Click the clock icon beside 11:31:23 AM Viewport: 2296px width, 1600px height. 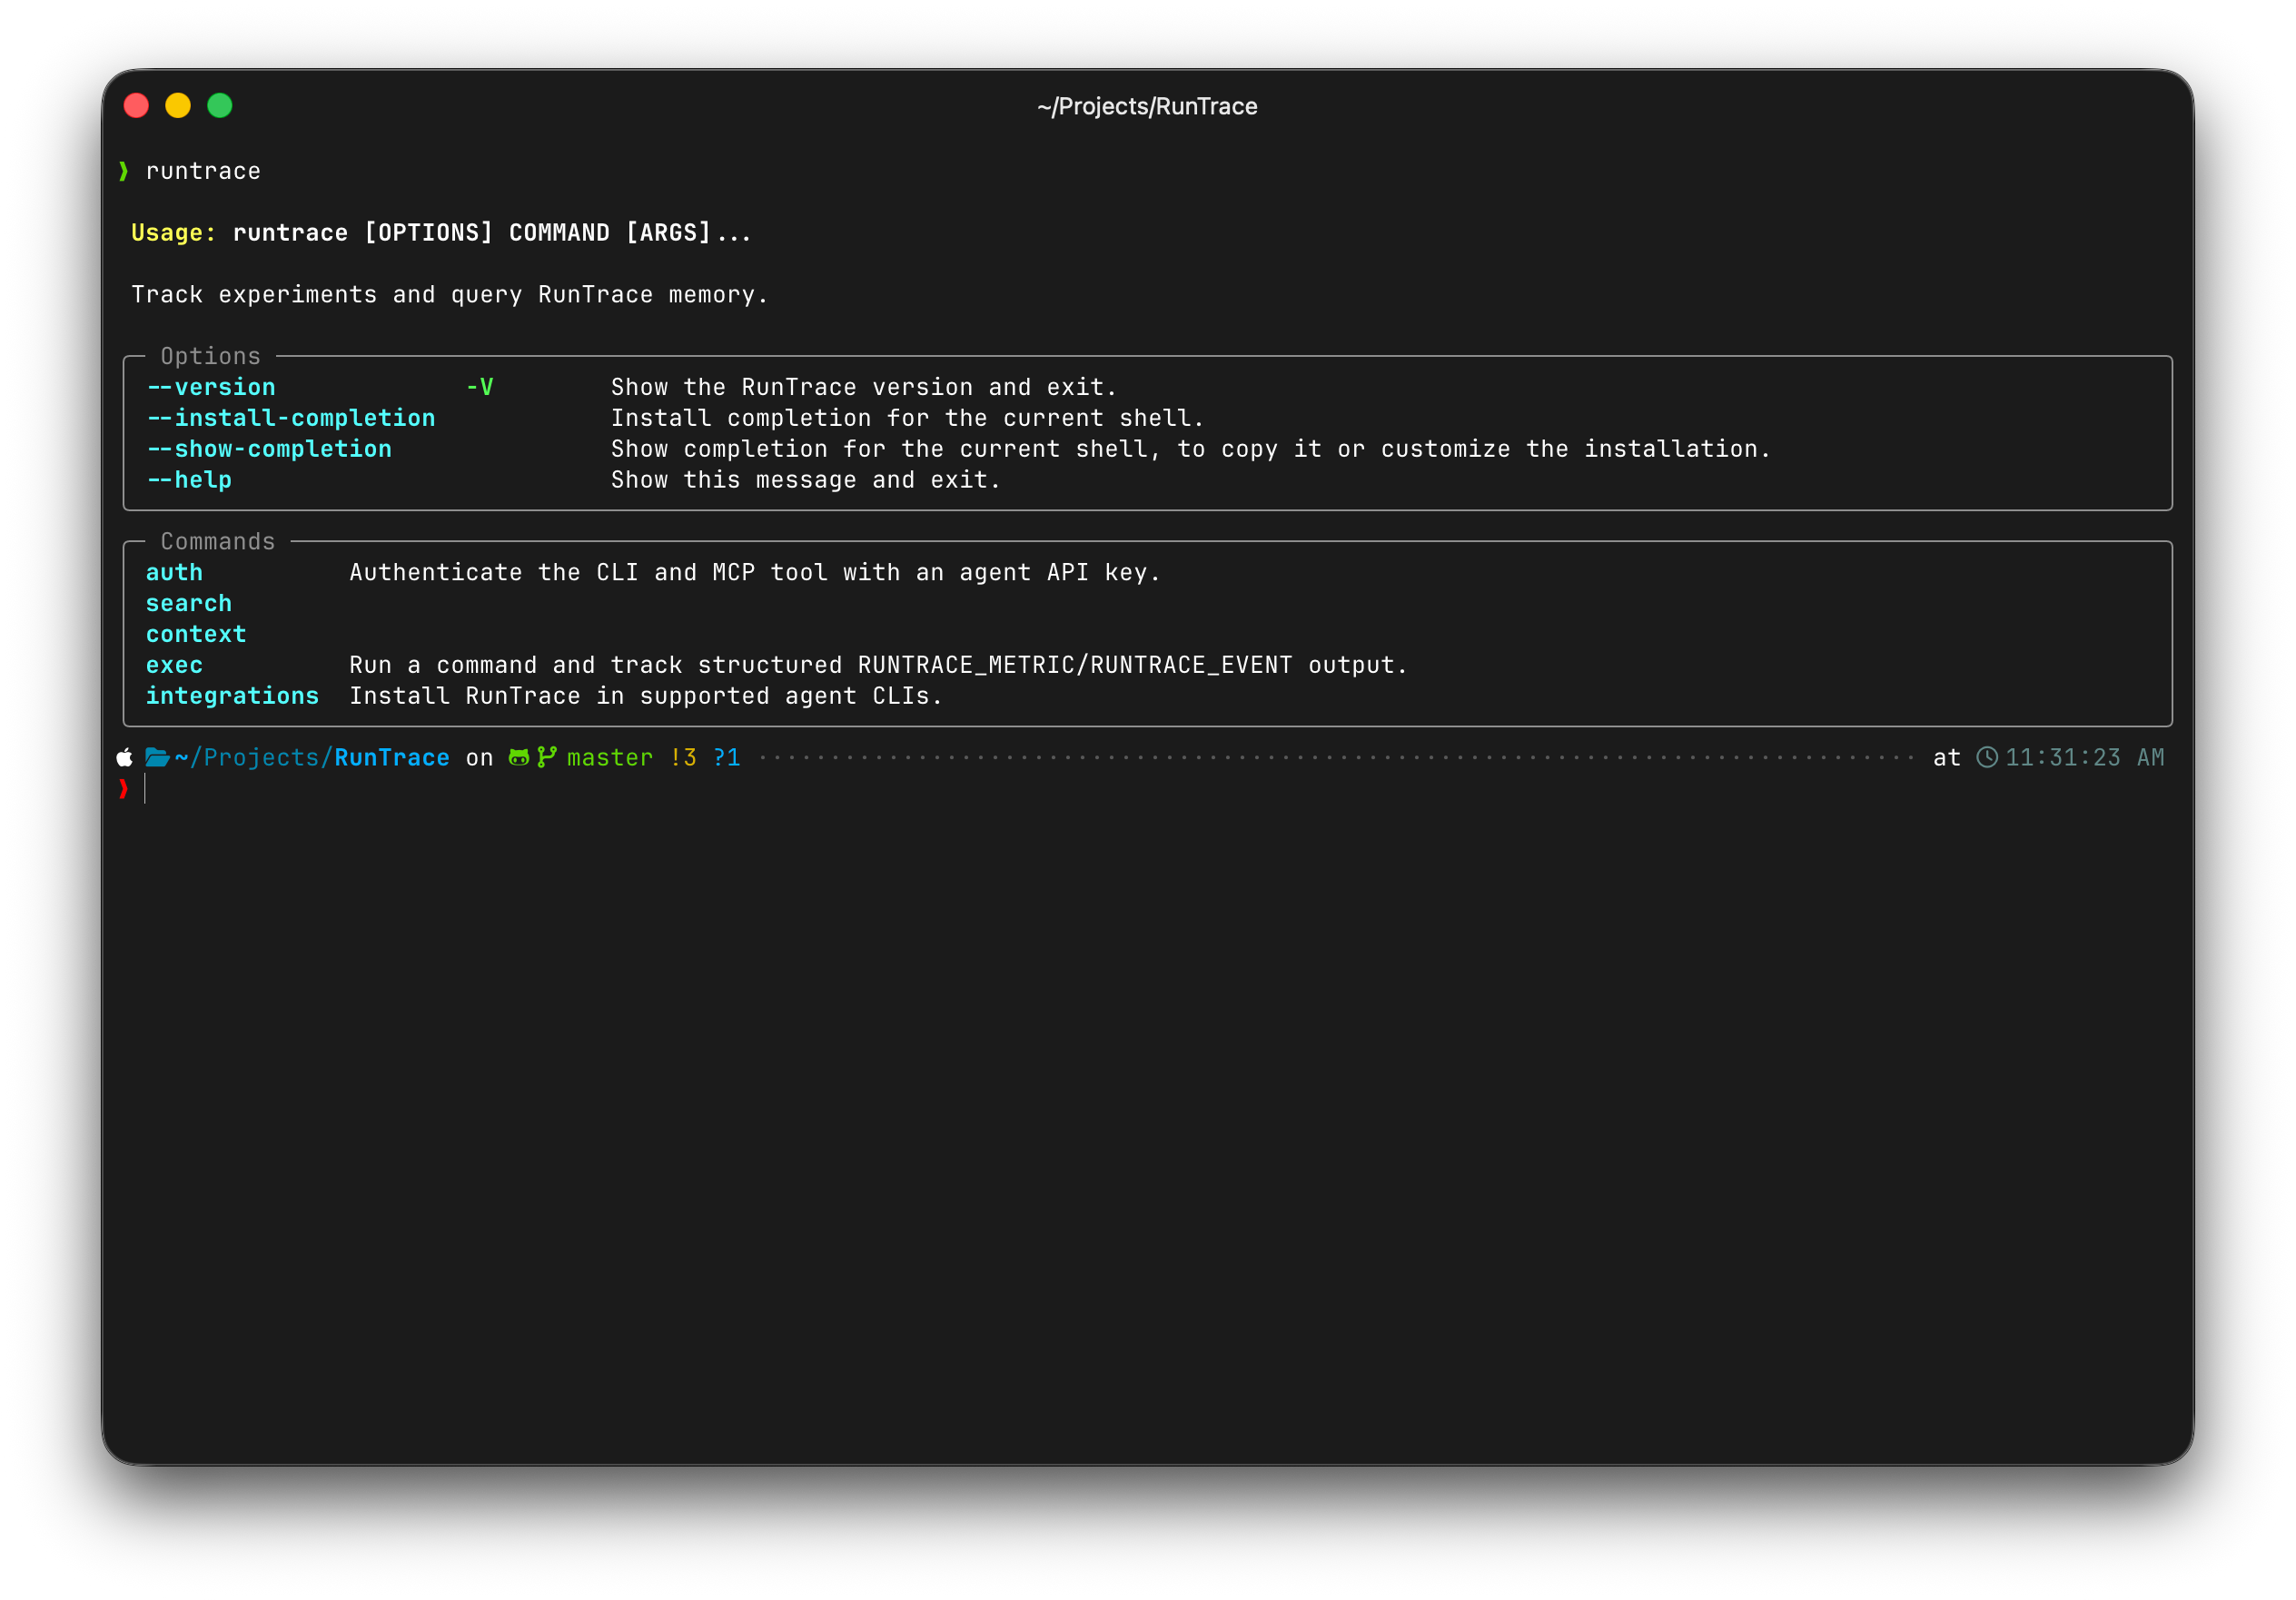tap(1987, 757)
